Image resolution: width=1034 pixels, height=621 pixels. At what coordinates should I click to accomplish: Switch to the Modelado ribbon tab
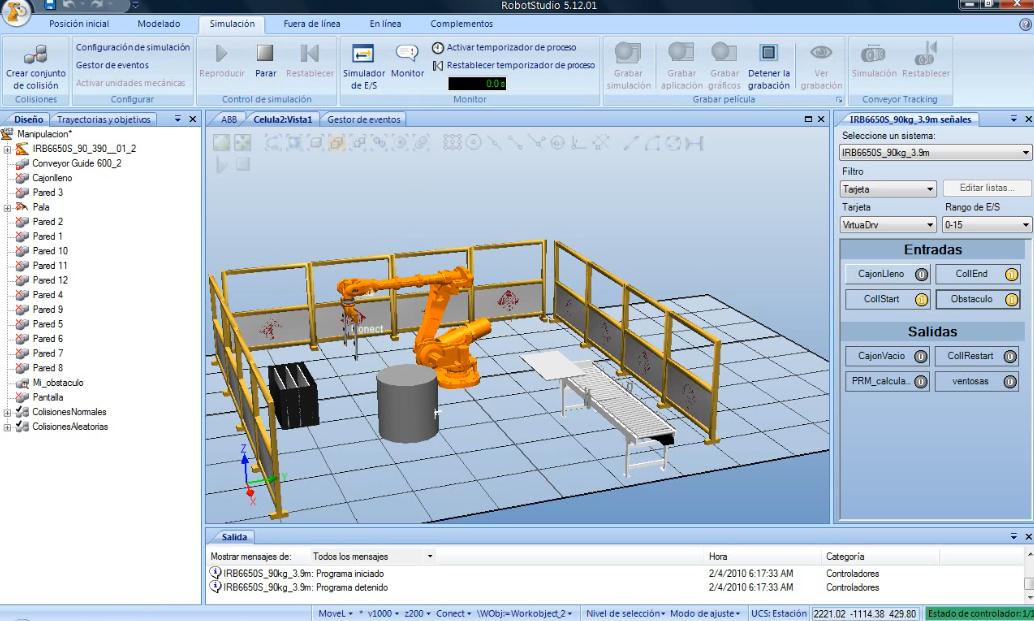(x=159, y=23)
